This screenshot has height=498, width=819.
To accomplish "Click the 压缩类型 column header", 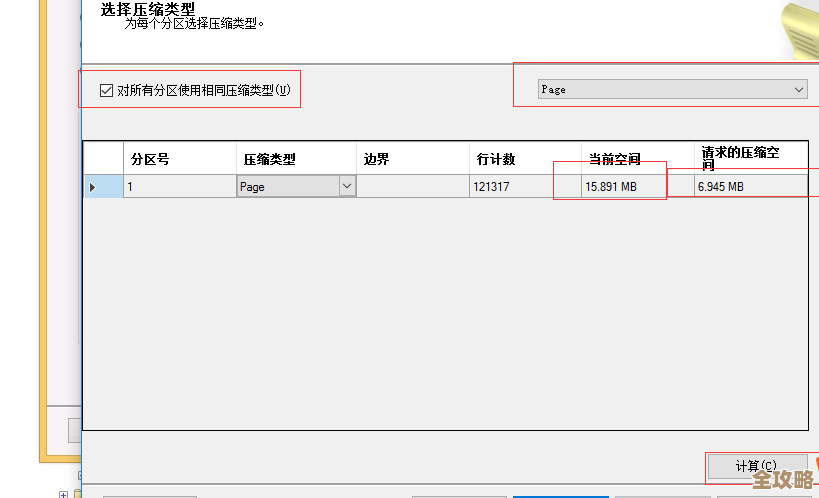I will (296, 159).
